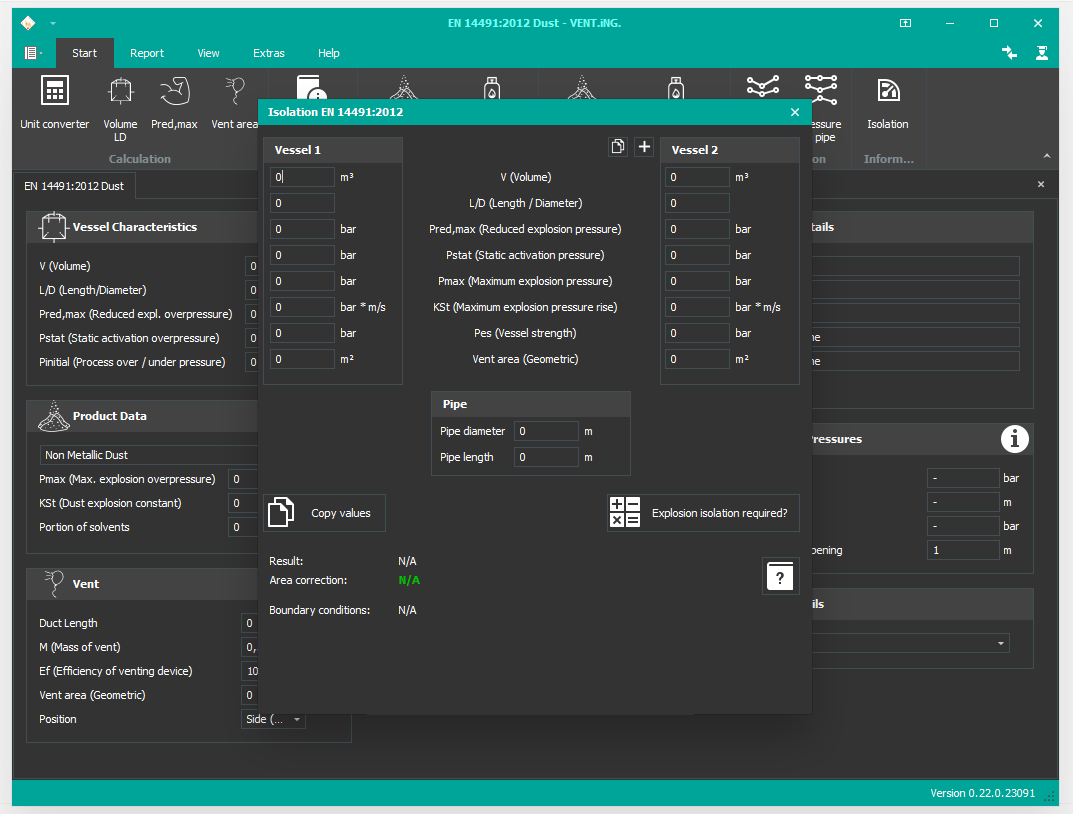Focus the Vessel 2 Volume field
Image resolution: width=1073 pixels, height=814 pixels.
pyautogui.click(x=697, y=177)
